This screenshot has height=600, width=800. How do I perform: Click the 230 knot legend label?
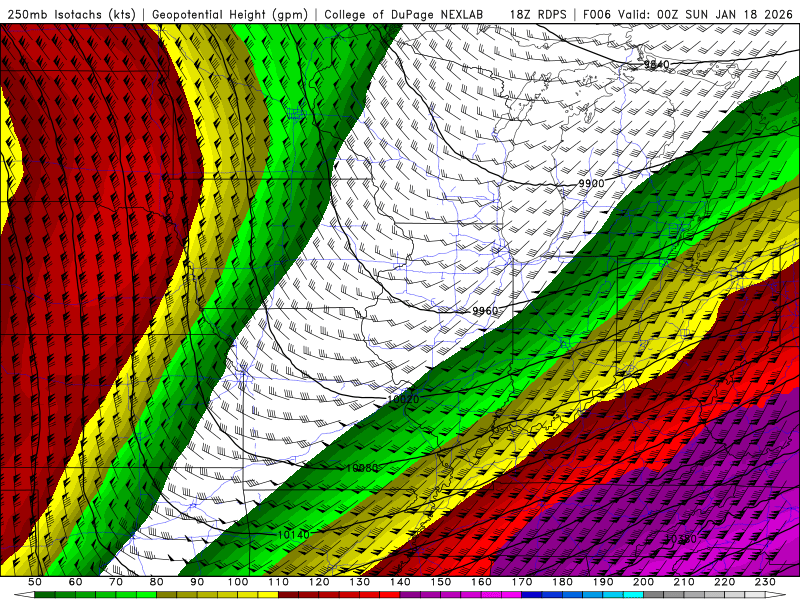(x=765, y=582)
